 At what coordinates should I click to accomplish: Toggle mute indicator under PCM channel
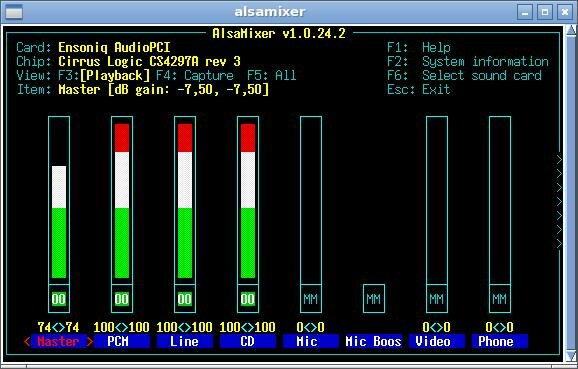point(122,299)
